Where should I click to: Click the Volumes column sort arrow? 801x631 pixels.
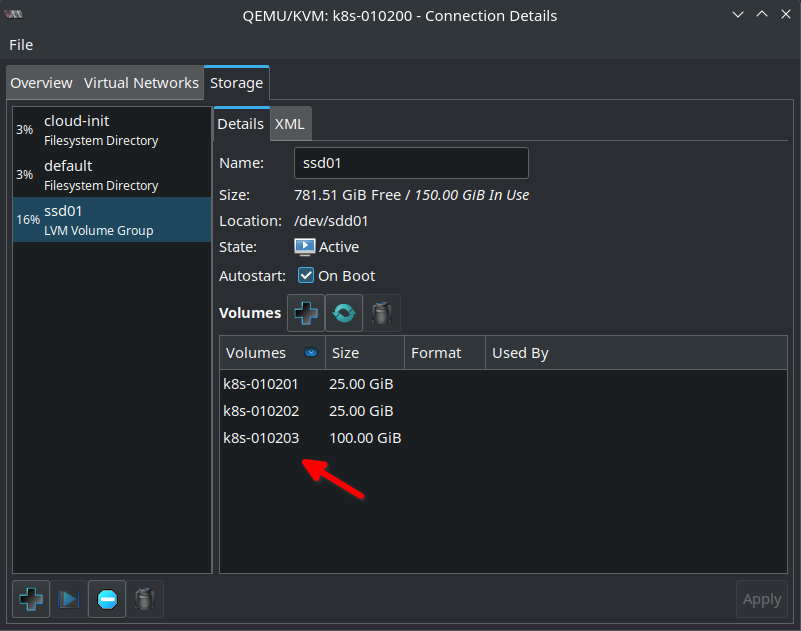311,352
